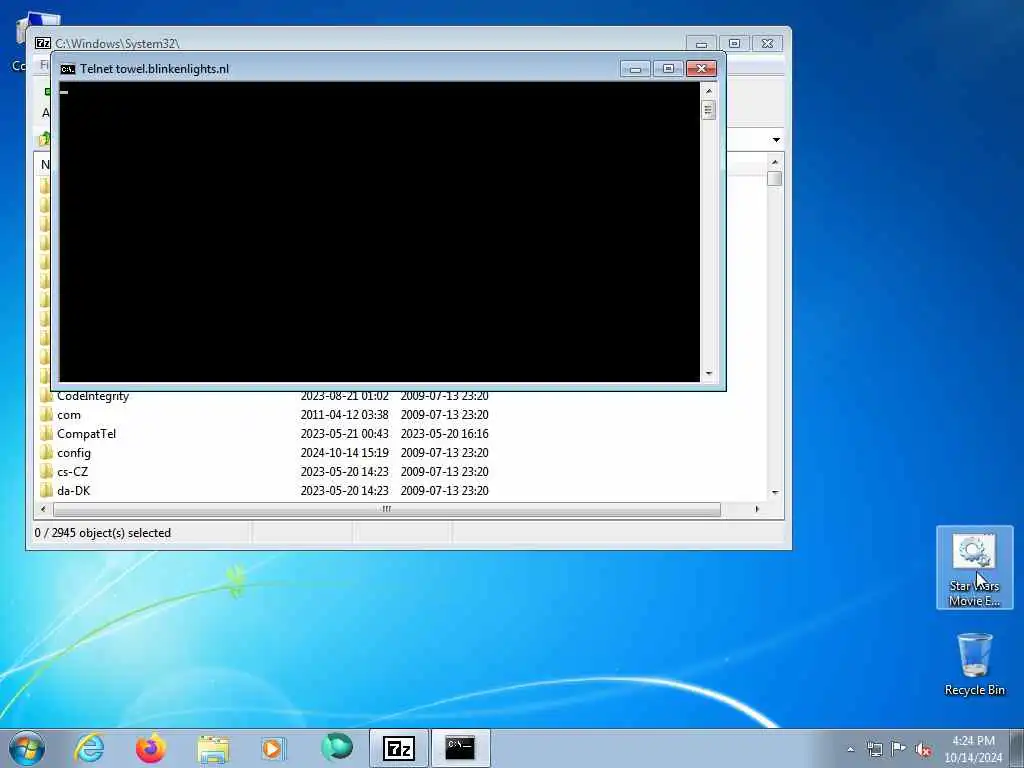Click the config folder icon

tap(46, 453)
